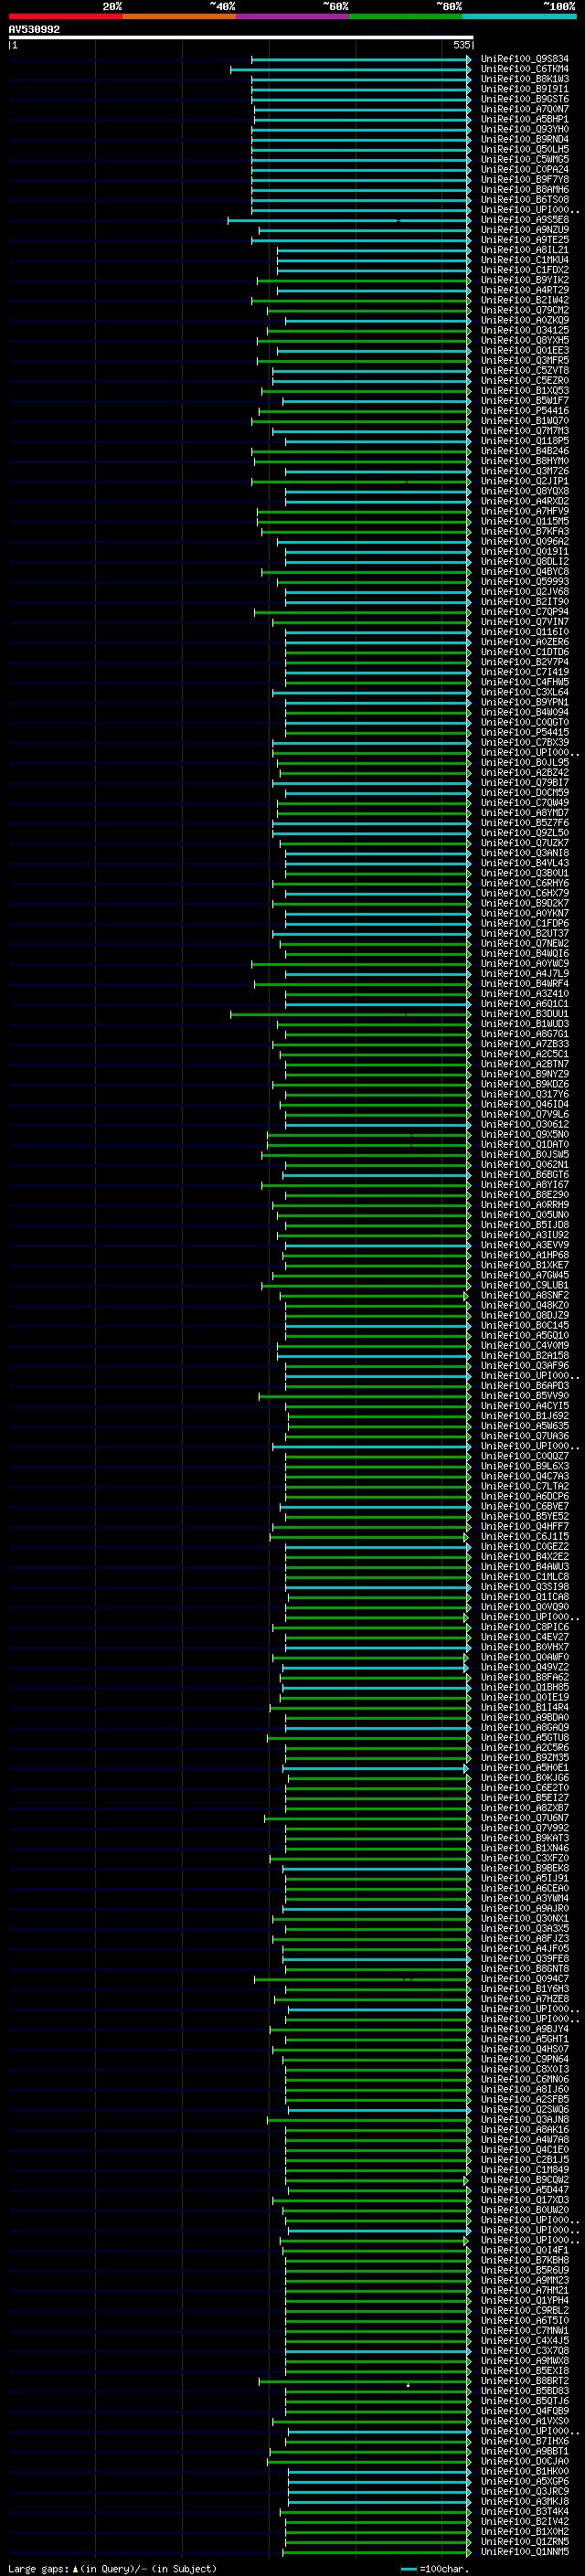Viewport: 585px width, 2576px height.
Task: Click hit label UniRef100_A8G7G1
Action: pos(525,1034)
